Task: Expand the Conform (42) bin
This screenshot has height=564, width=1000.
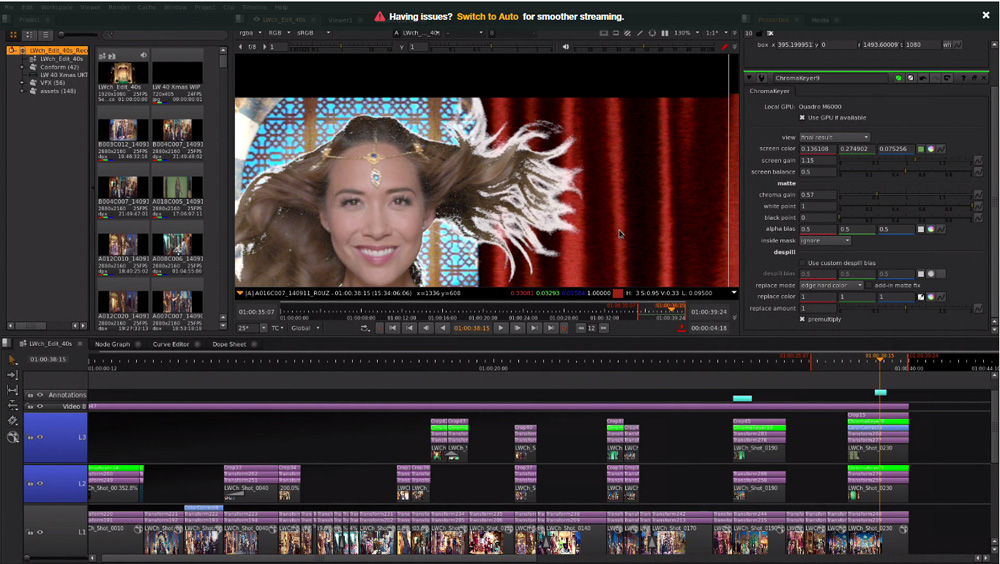Action: click(x=22, y=67)
